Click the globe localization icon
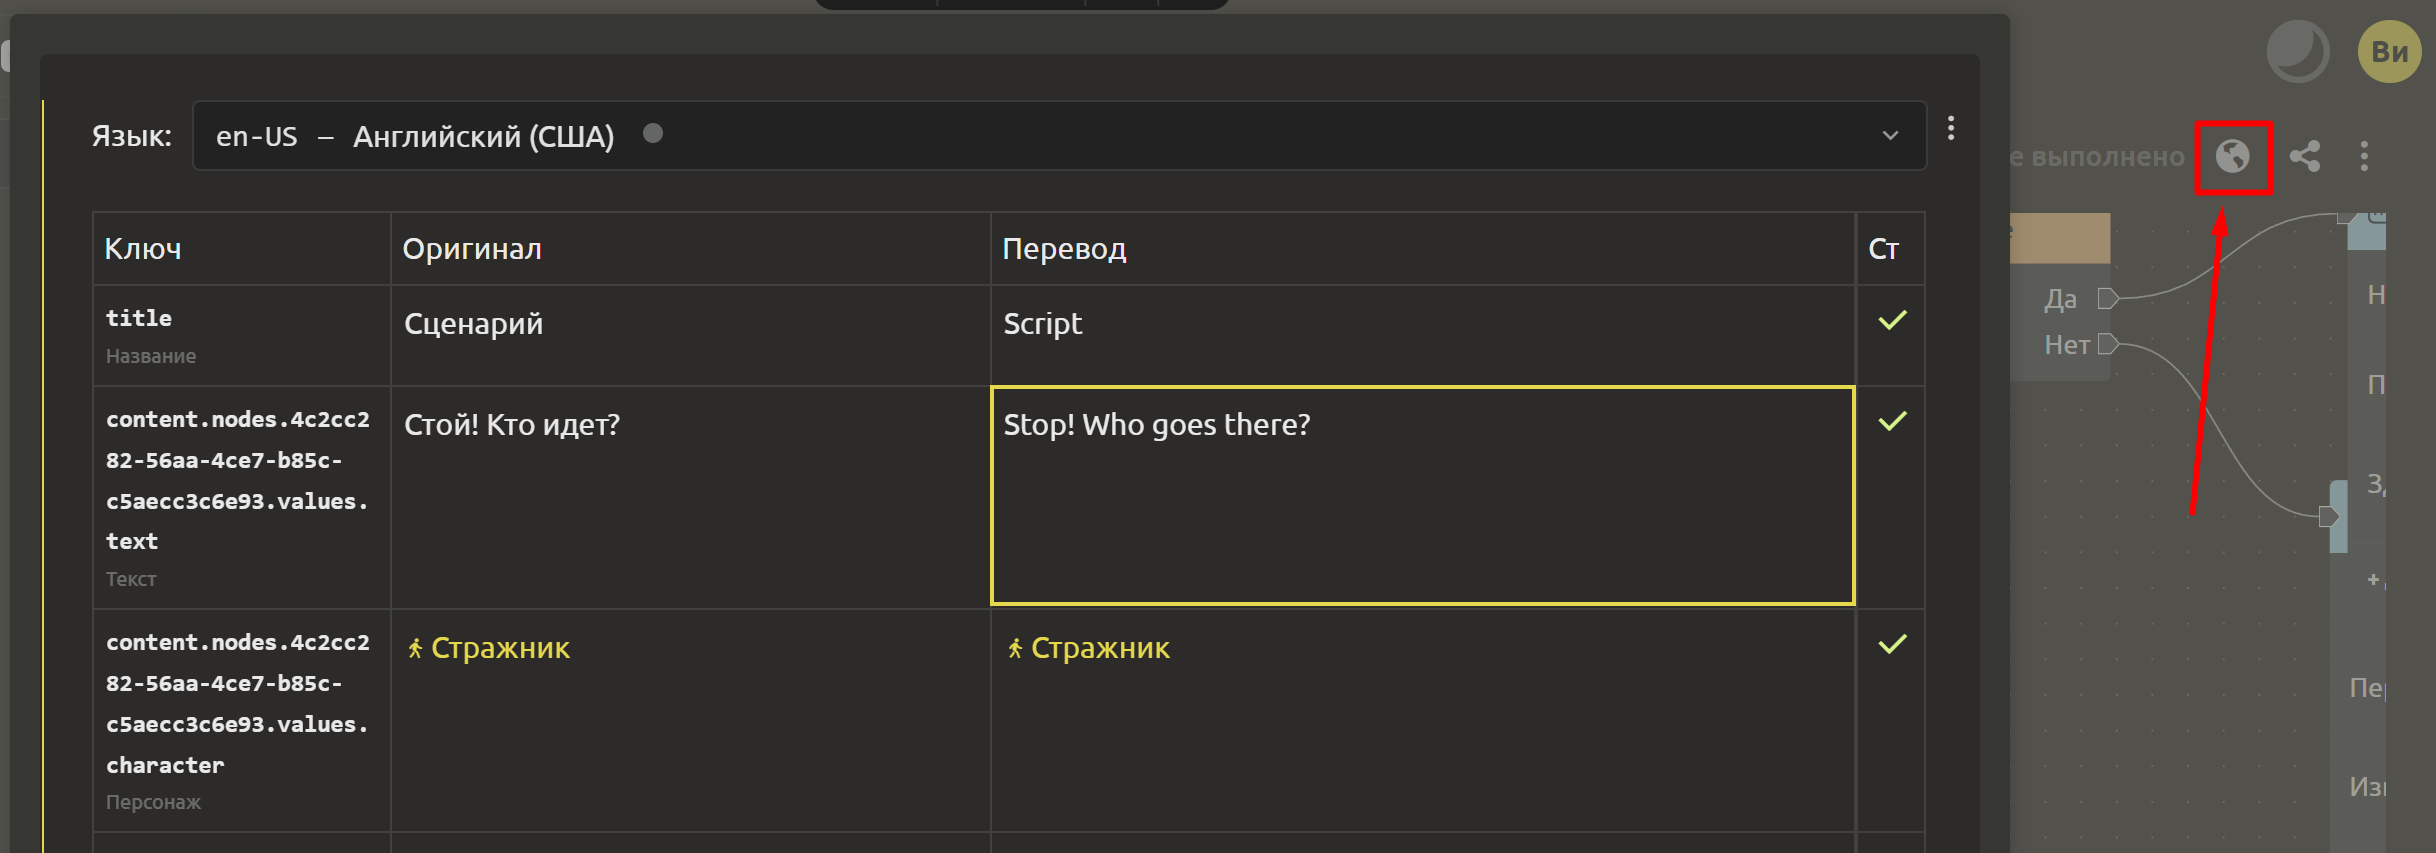This screenshot has height=853, width=2436. (2232, 156)
